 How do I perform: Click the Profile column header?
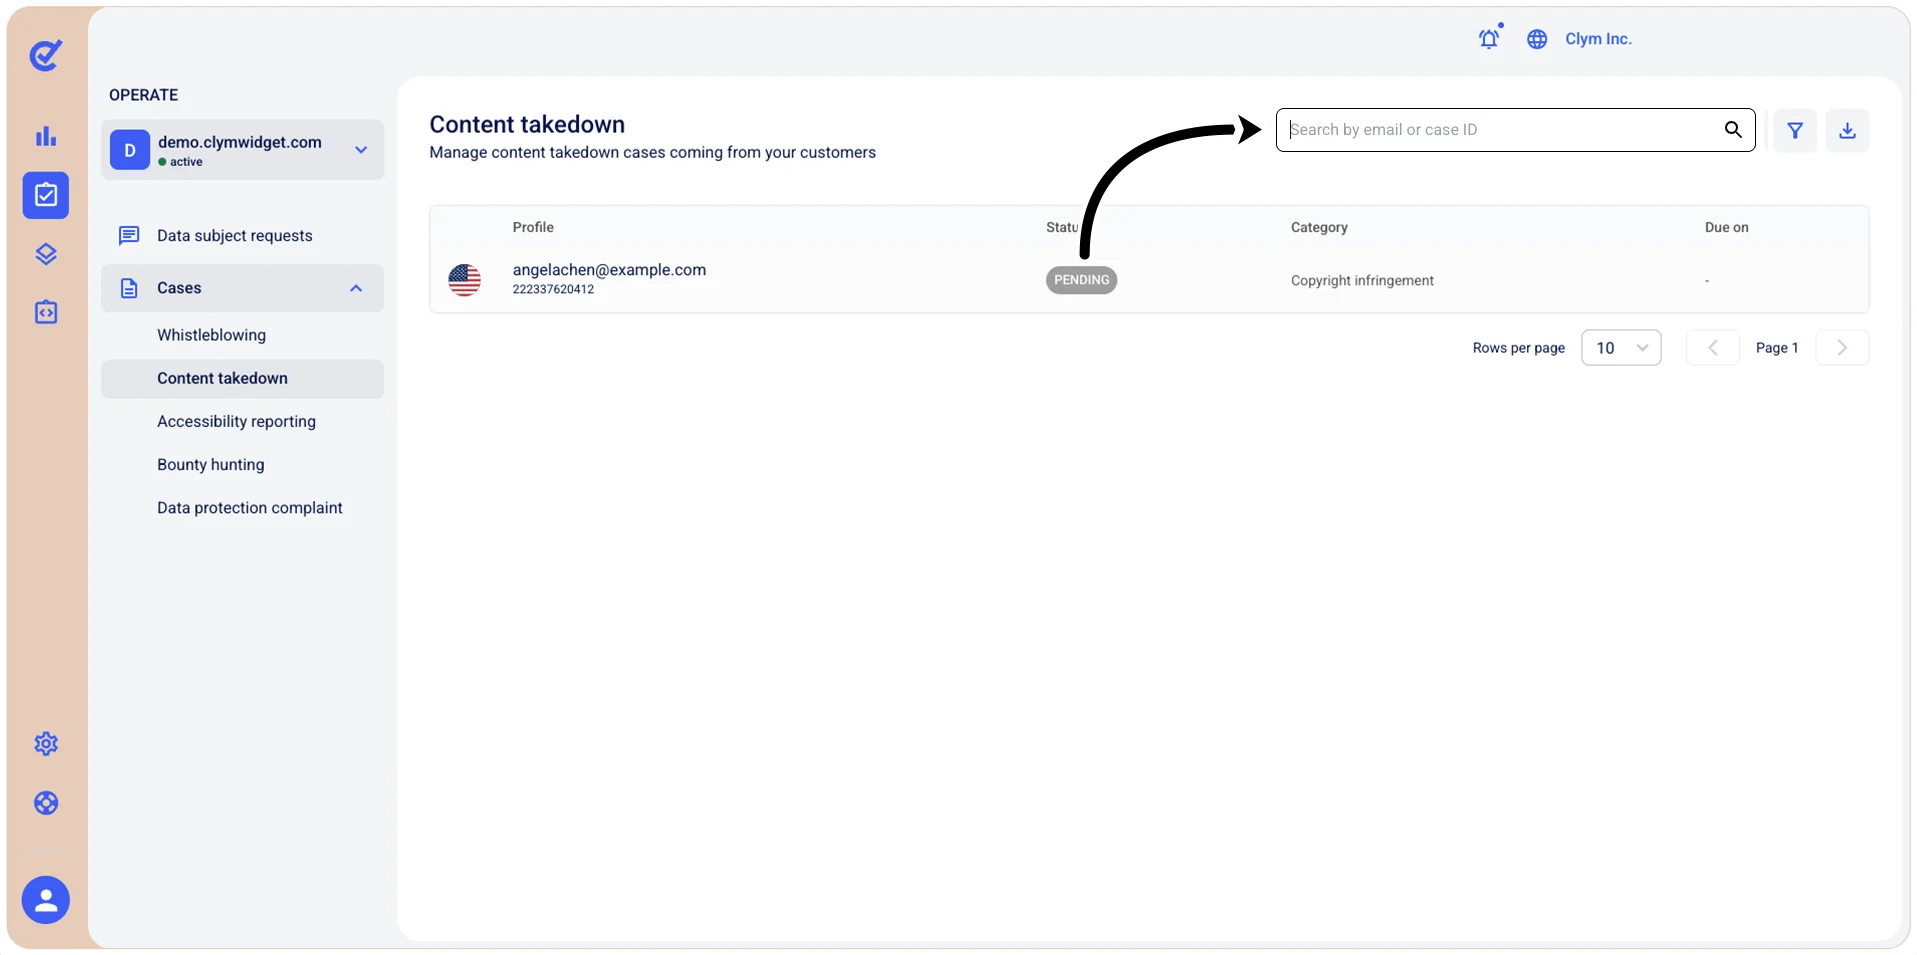point(533,228)
